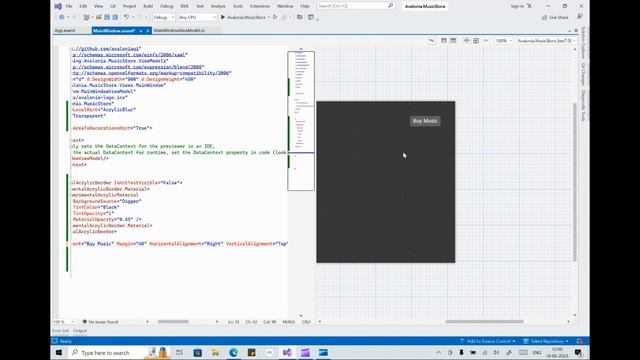Click the schemas.microsoft.com xaml link in the code
Viewport: 640px width, 360px height.
click(x=130, y=55)
